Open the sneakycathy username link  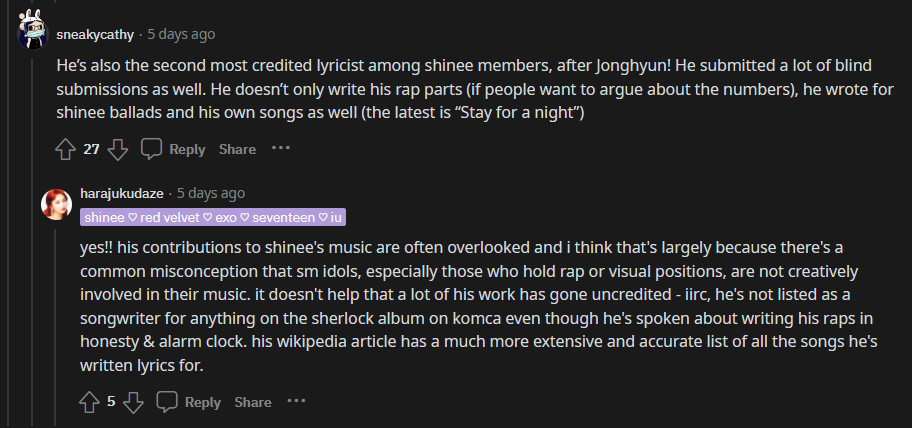pos(97,34)
